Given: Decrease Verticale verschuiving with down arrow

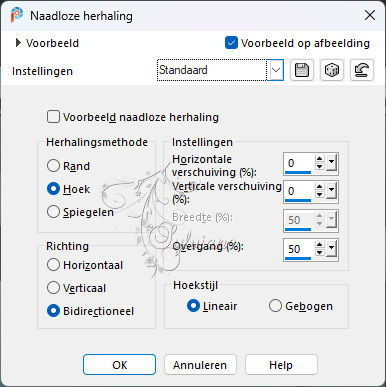Looking at the screenshot, I should 320,194.
